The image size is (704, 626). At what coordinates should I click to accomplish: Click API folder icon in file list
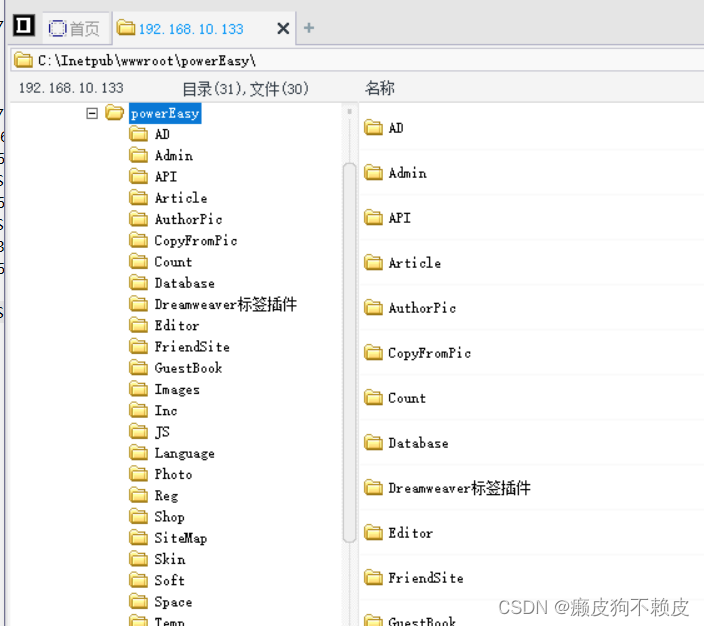[374, 218]
